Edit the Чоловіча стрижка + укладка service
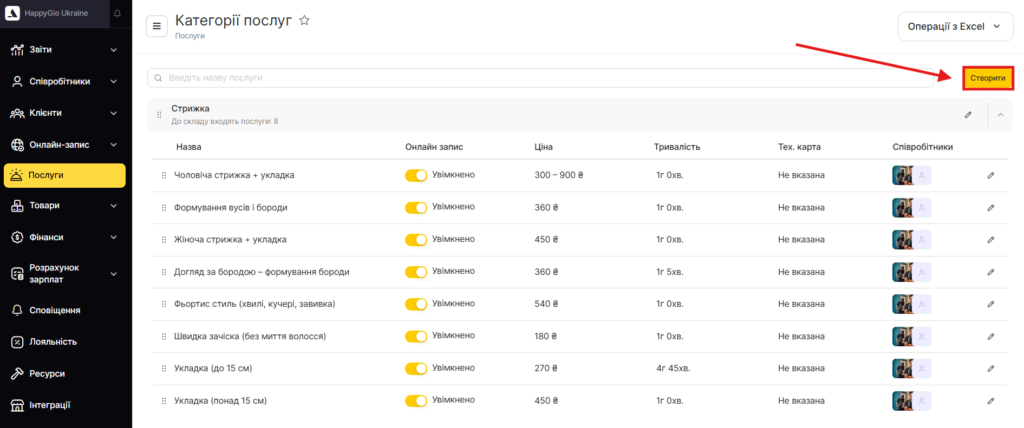The image size is (1024, 428). point(990,176)
